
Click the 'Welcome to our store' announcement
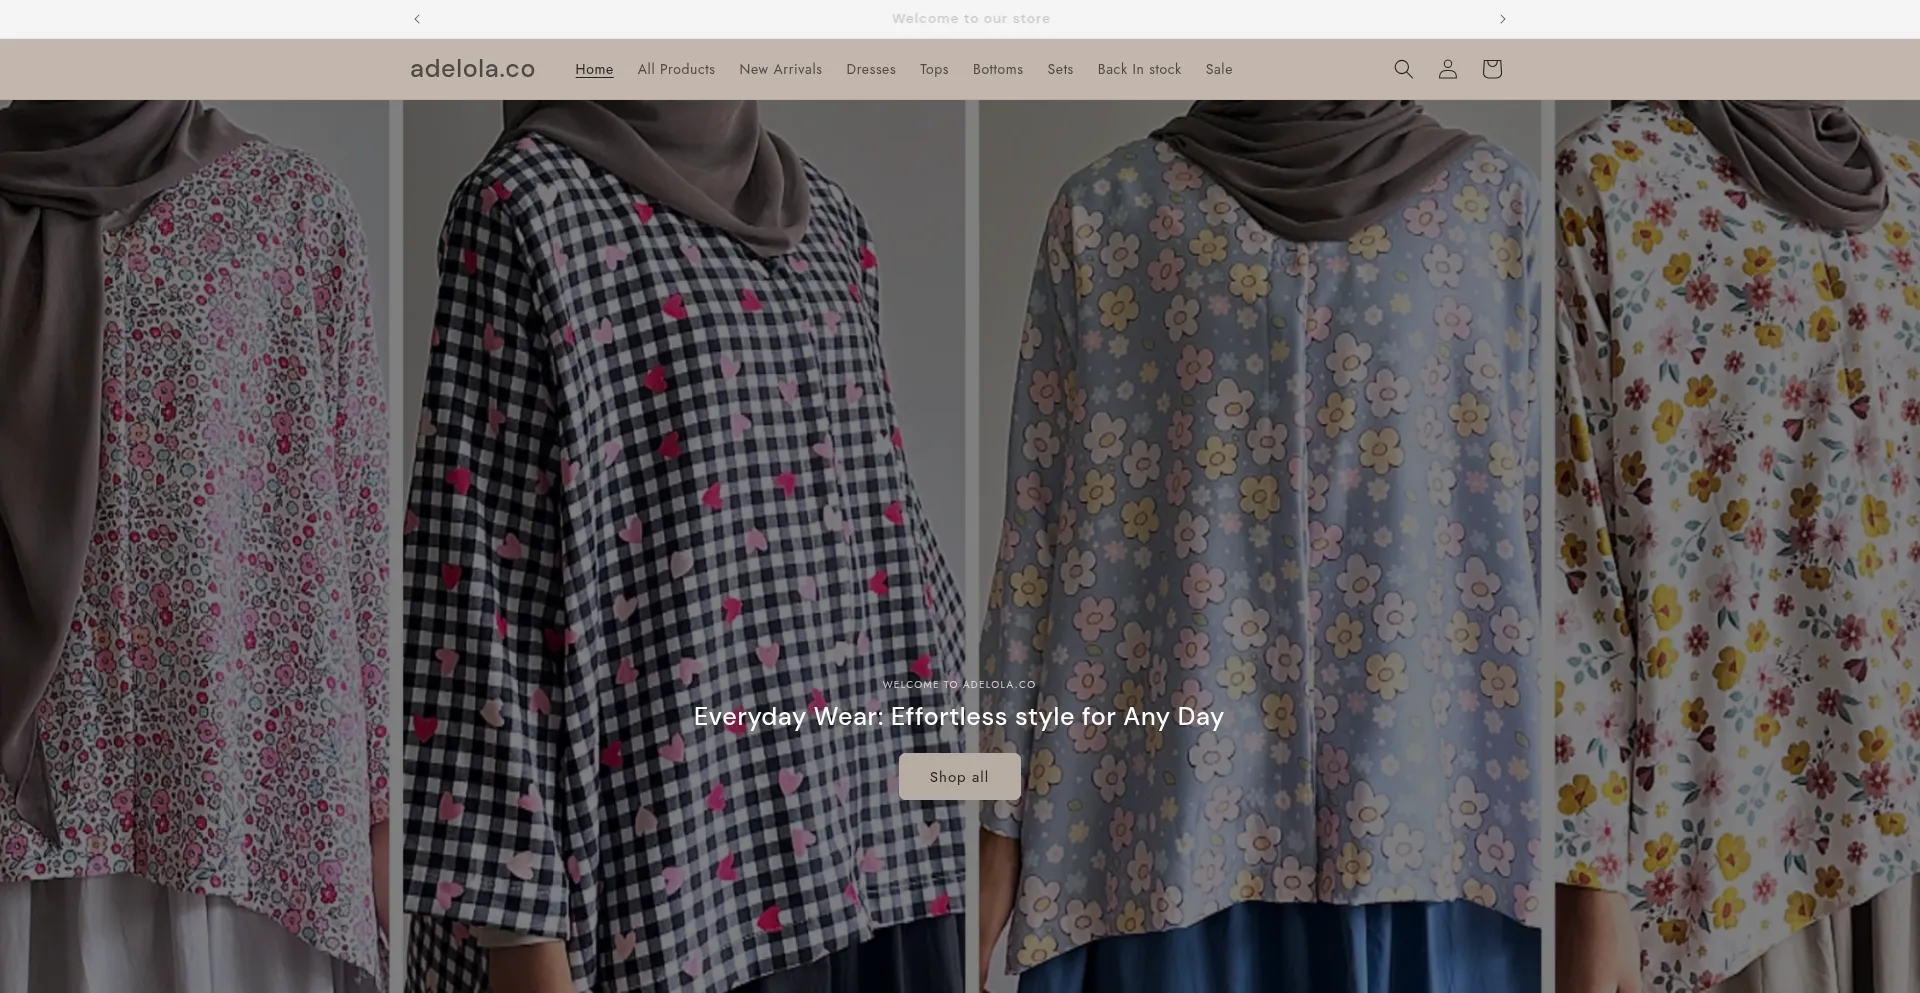(970, 19)
